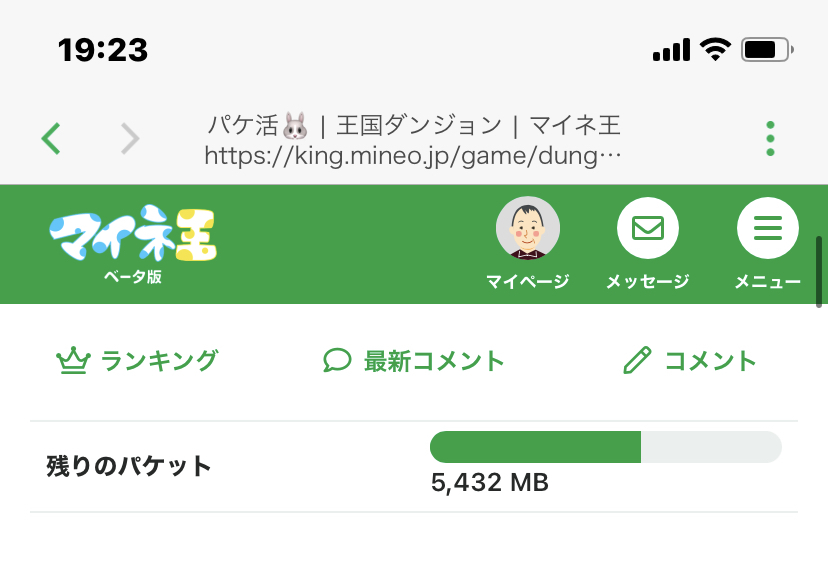Screen dimensions: 828x570
Task: Tap the マイページ label text
Action: [528, 282]
